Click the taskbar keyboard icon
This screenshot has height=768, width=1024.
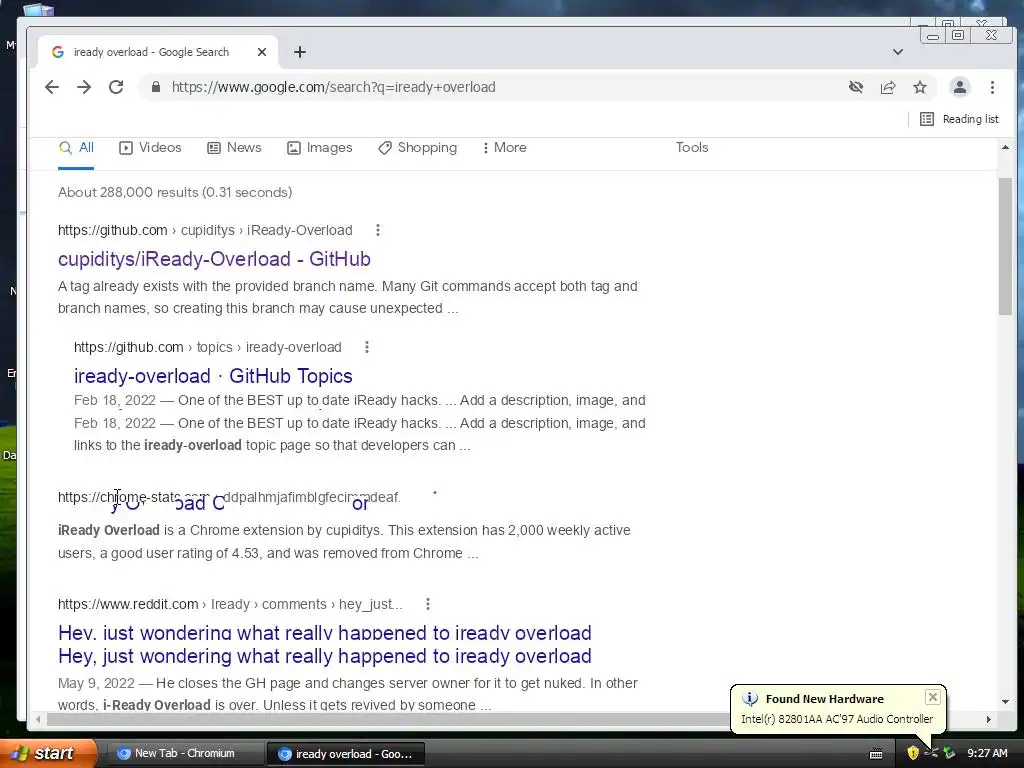pos(876,754)
